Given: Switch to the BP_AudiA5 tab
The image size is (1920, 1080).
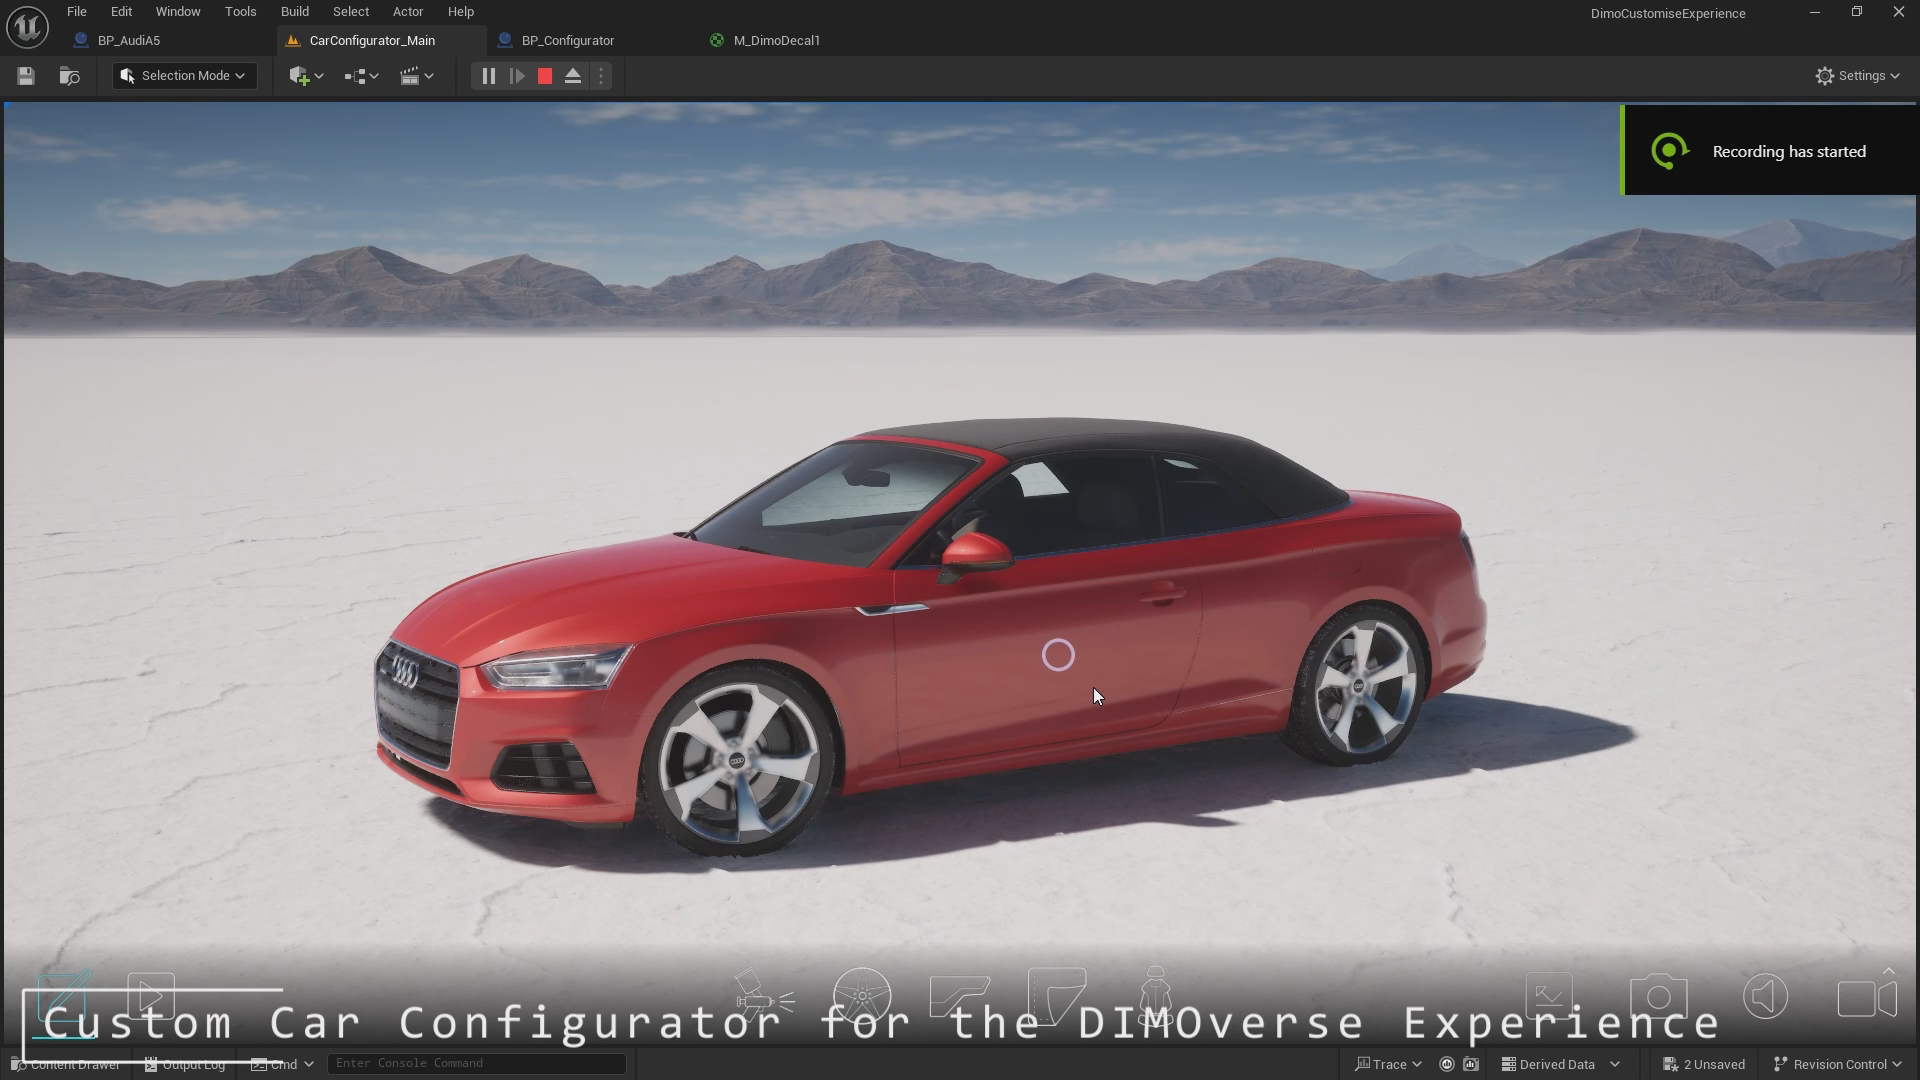Looking at the screenshot, I should coord(129,41).
